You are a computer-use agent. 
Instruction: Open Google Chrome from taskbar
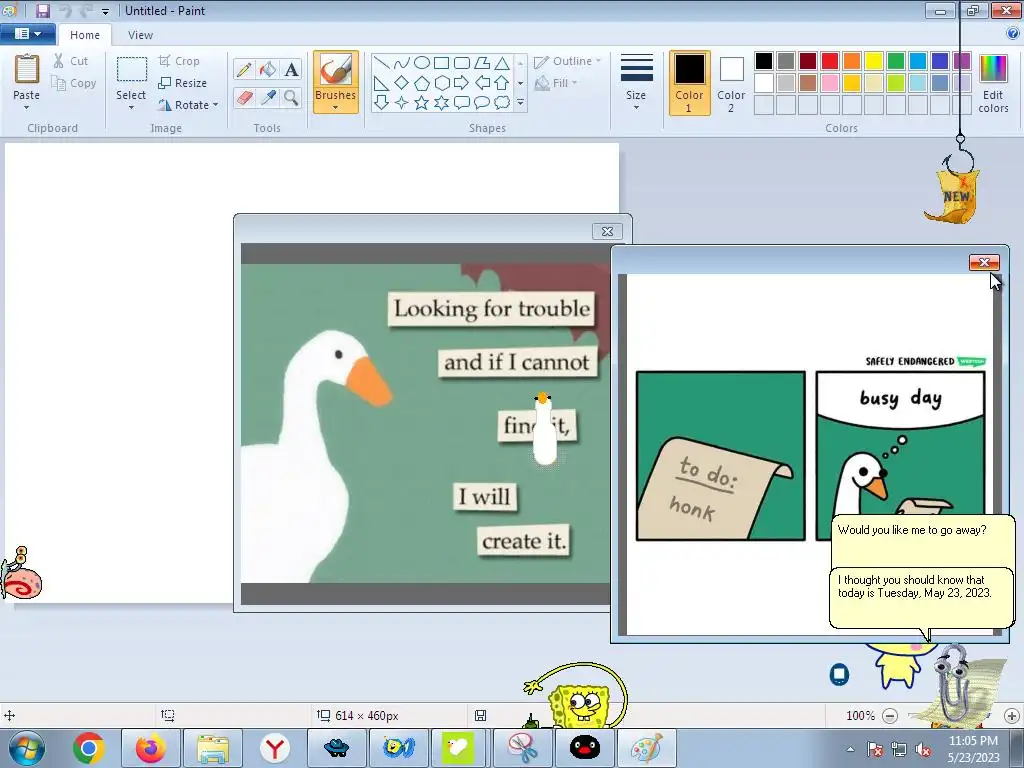tap(89, 748)
